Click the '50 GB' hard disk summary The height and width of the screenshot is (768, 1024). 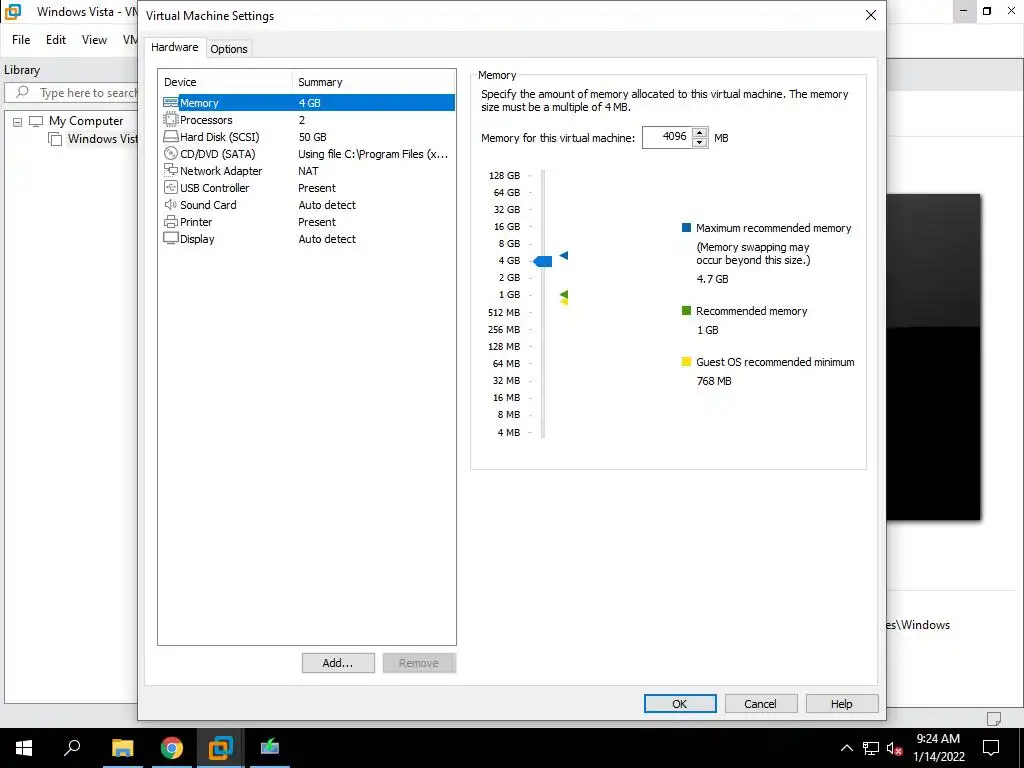tap(312, 137)
